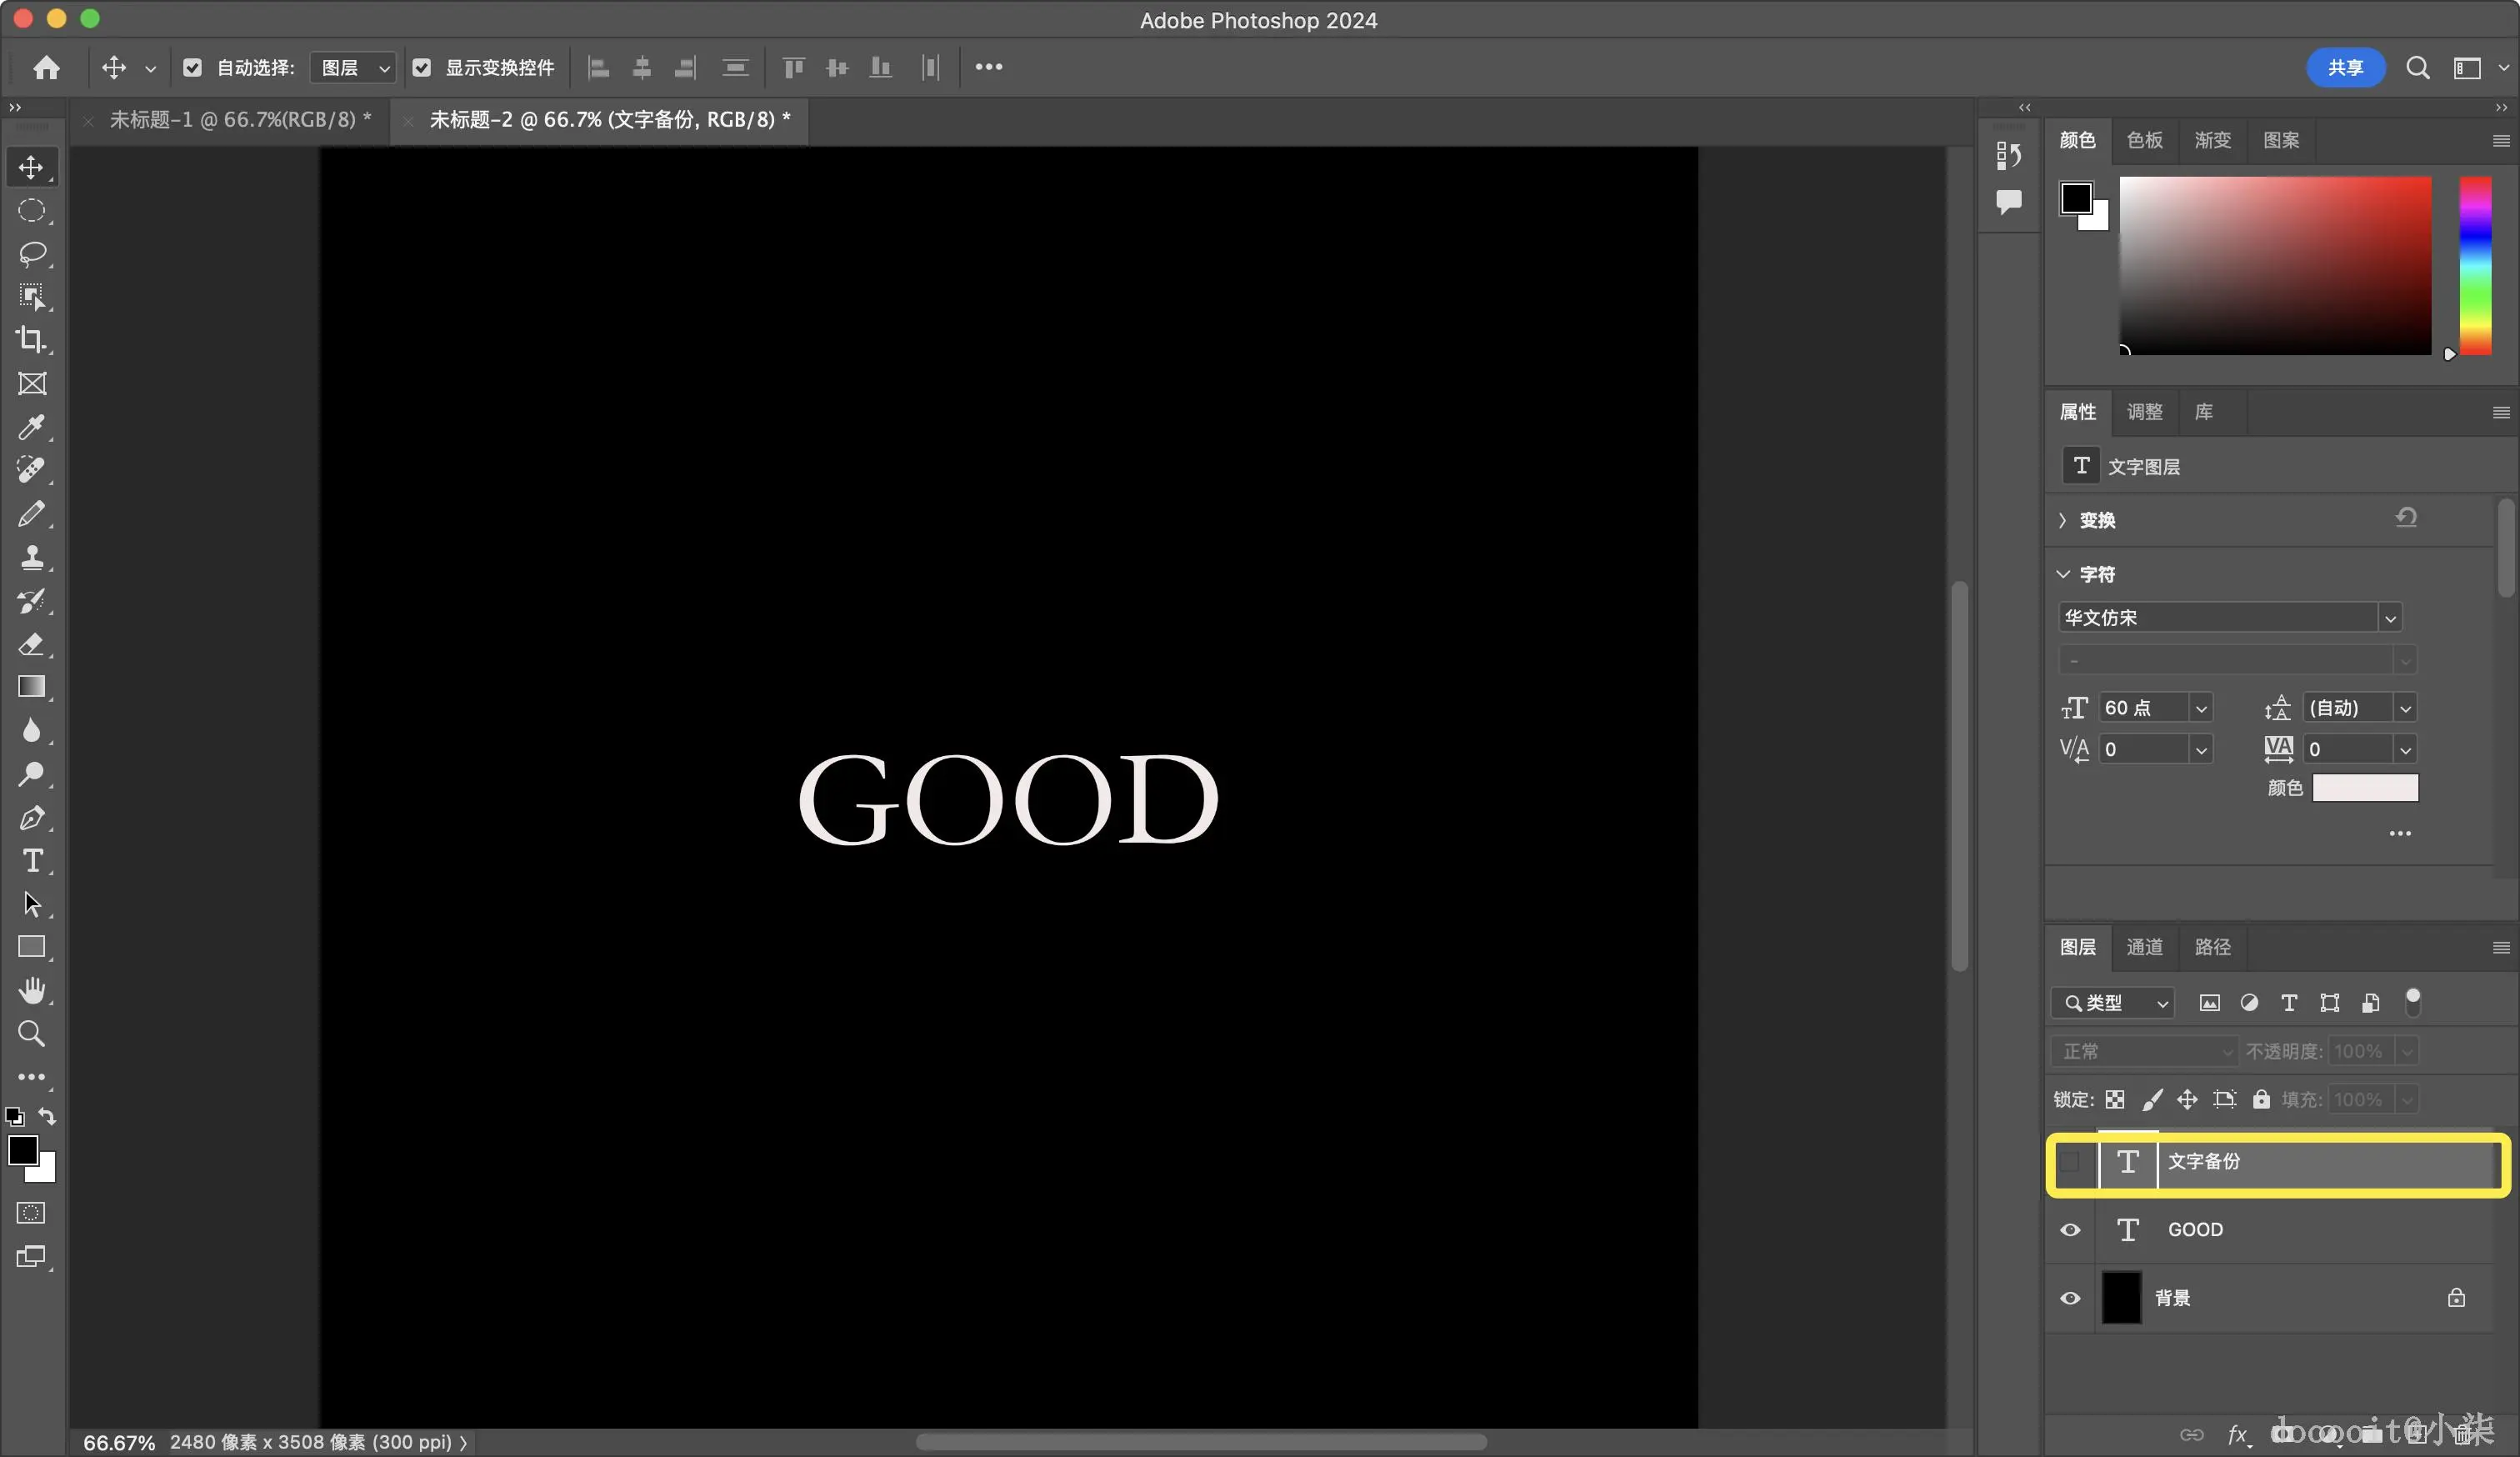Select the Pen tool
The height and width of the screenshot is (1457, 2520).
[32, 818]
